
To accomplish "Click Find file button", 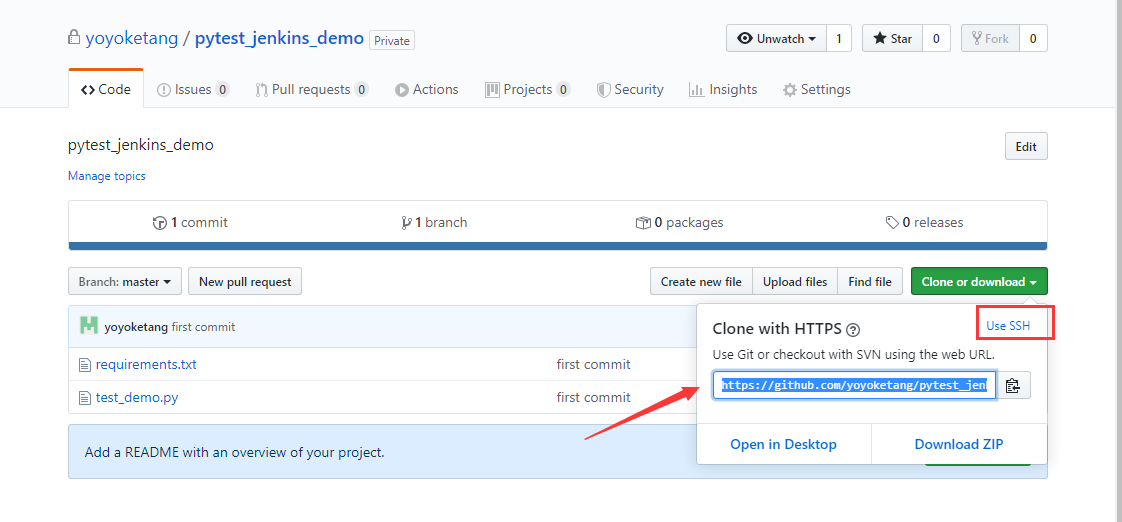I will [x=870, y=281].
